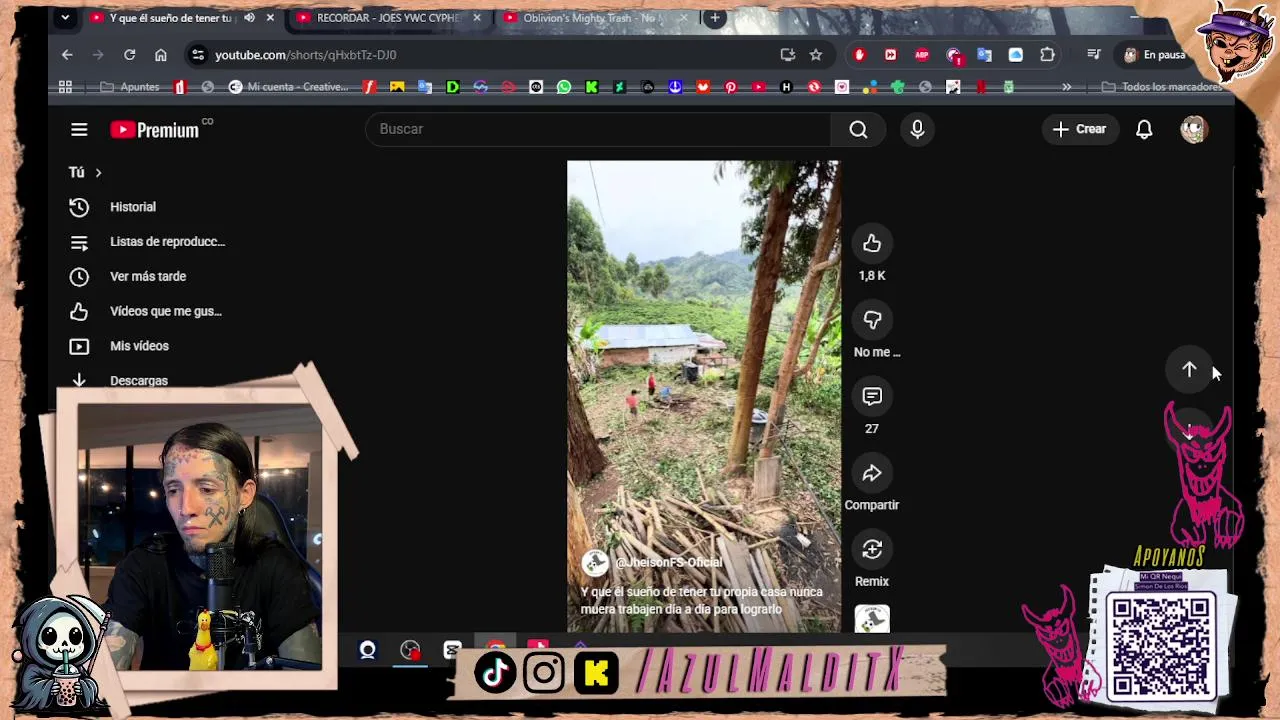Open the notifications bell
This screenshot has width=1280, height=720.
tap(1144, 129)
